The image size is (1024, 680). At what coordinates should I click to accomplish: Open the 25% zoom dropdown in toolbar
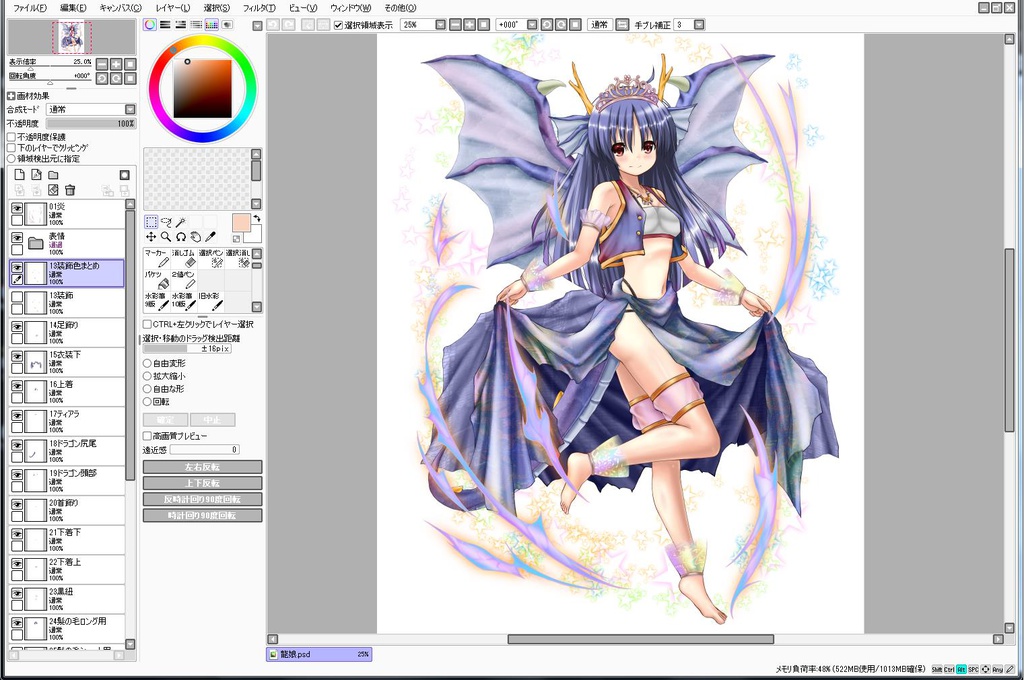click(x=441, y=25)
